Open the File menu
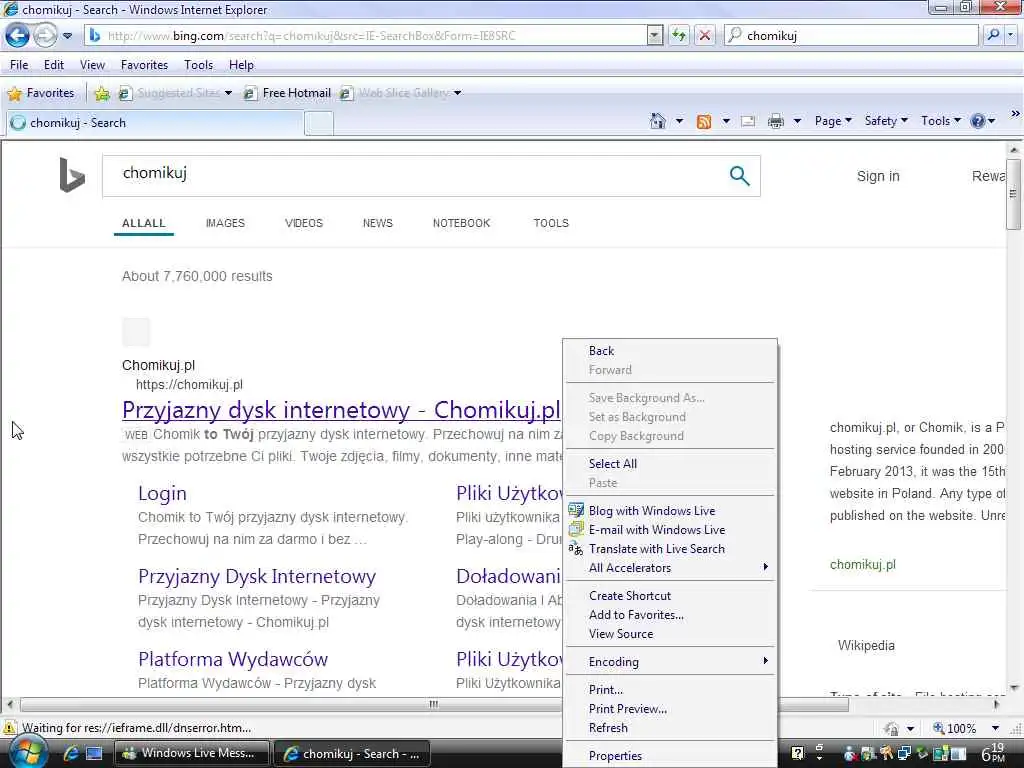 coord(19,65)
